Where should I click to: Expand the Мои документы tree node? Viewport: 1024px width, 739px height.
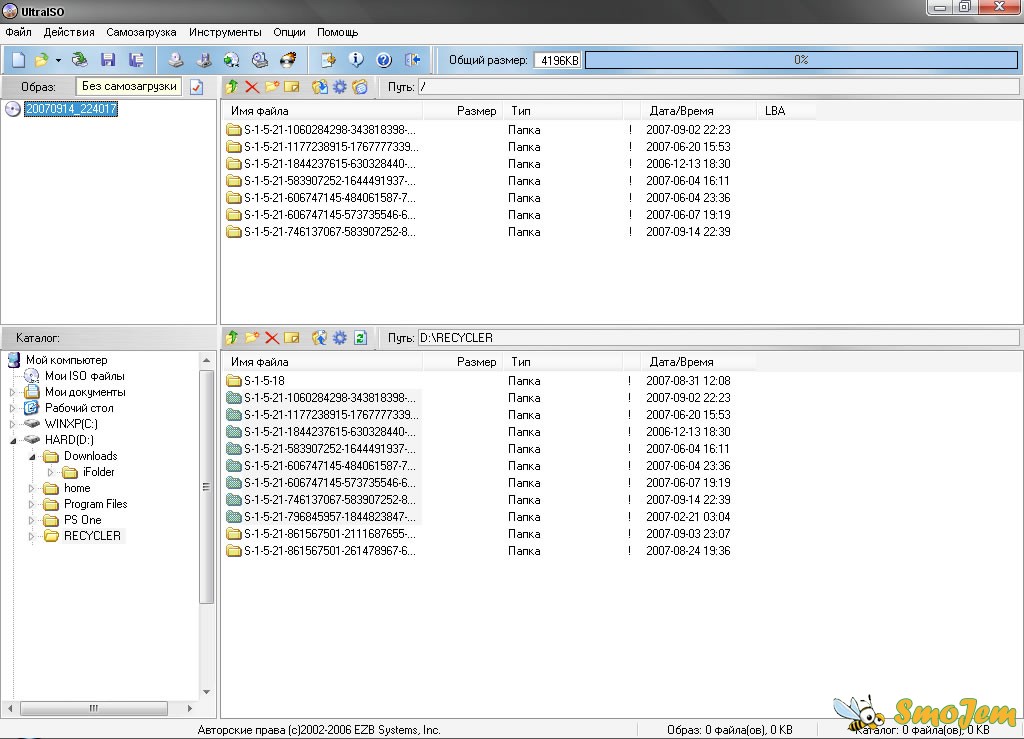point(12,392)
